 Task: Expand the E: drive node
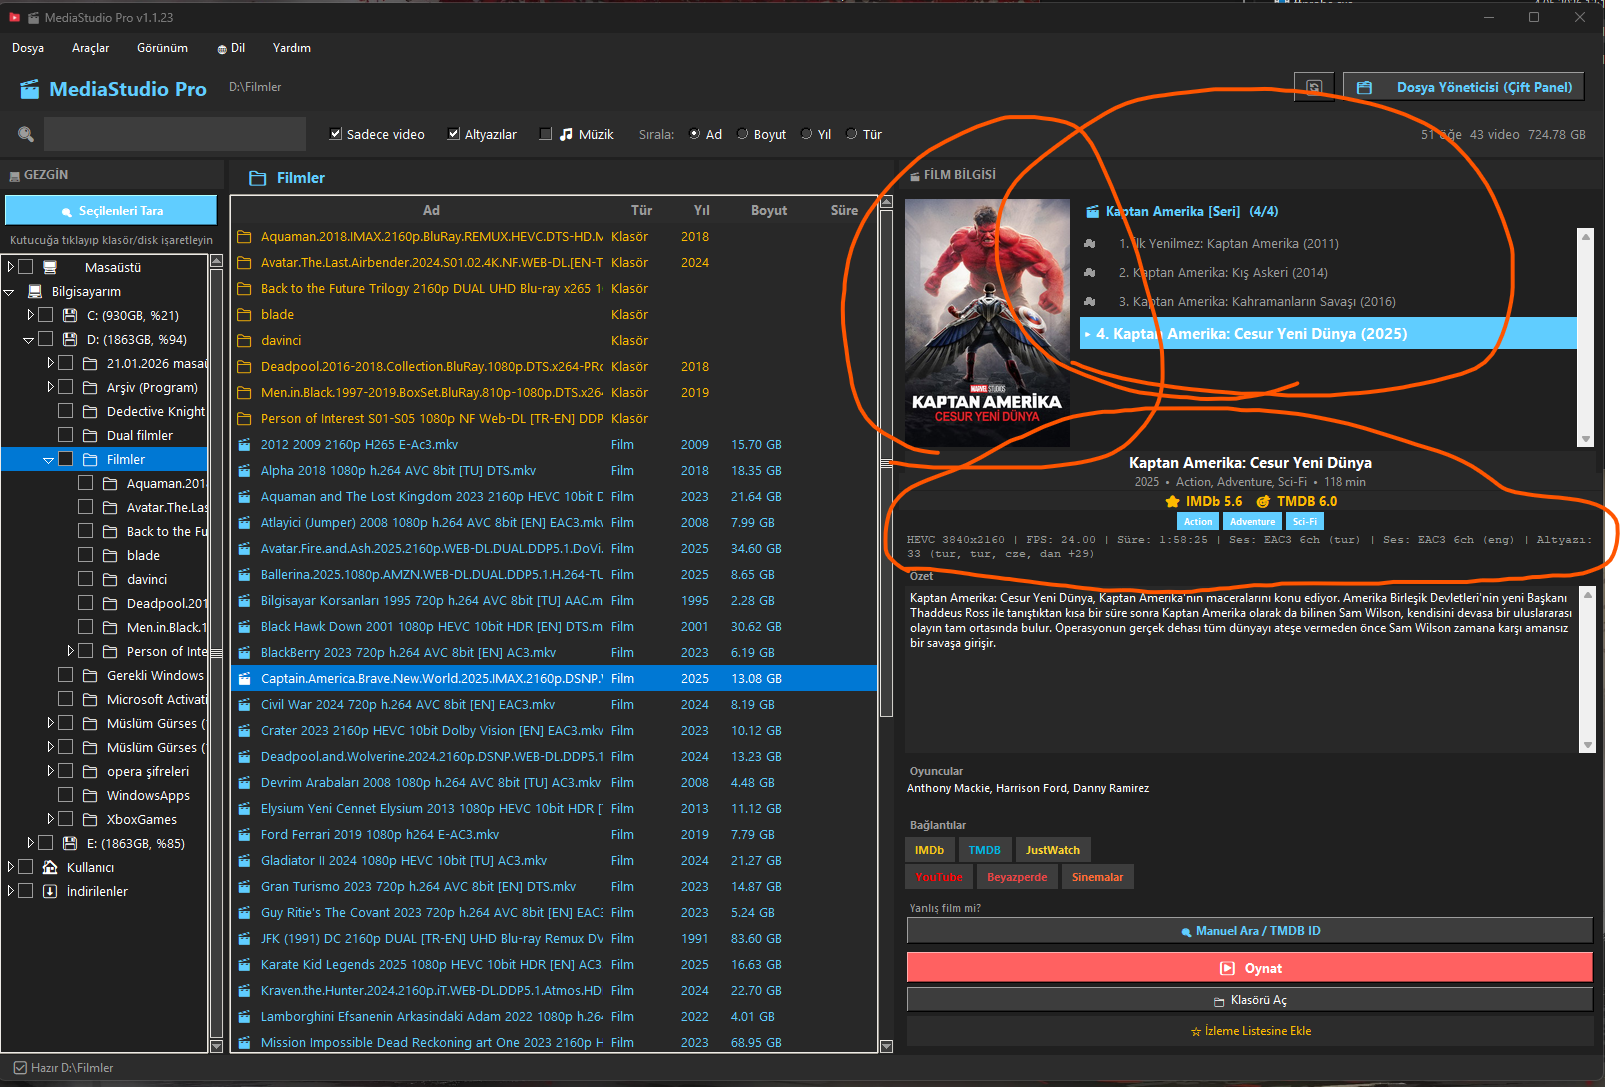tap(30, 843)
